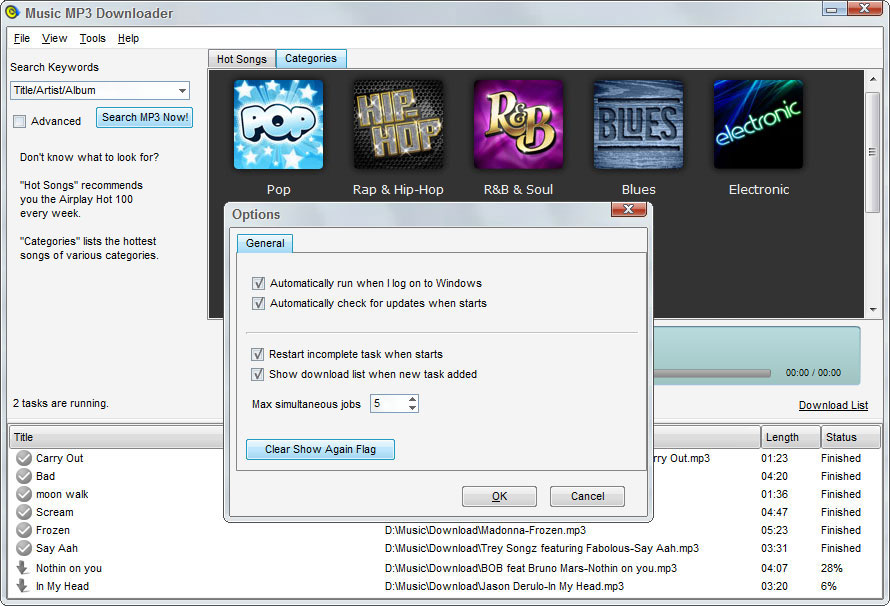890x606 pixels.
Task: Click the 2 tasks are running status text
Action: pyautogui.click(x=61, y=403)
